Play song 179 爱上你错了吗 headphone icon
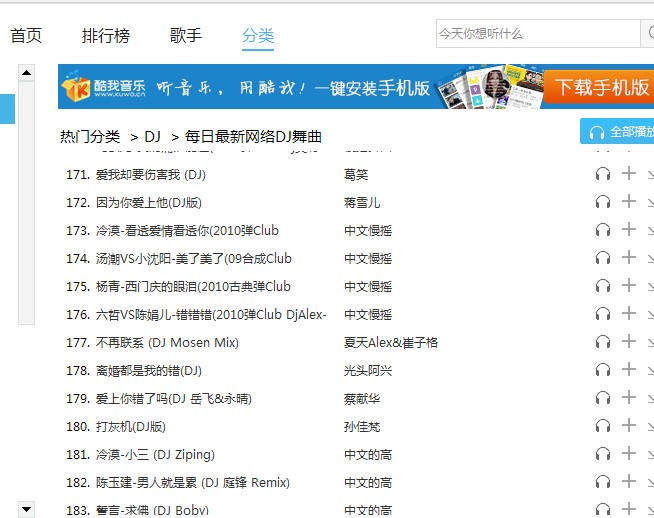654x518 pixels. point(602,398)
